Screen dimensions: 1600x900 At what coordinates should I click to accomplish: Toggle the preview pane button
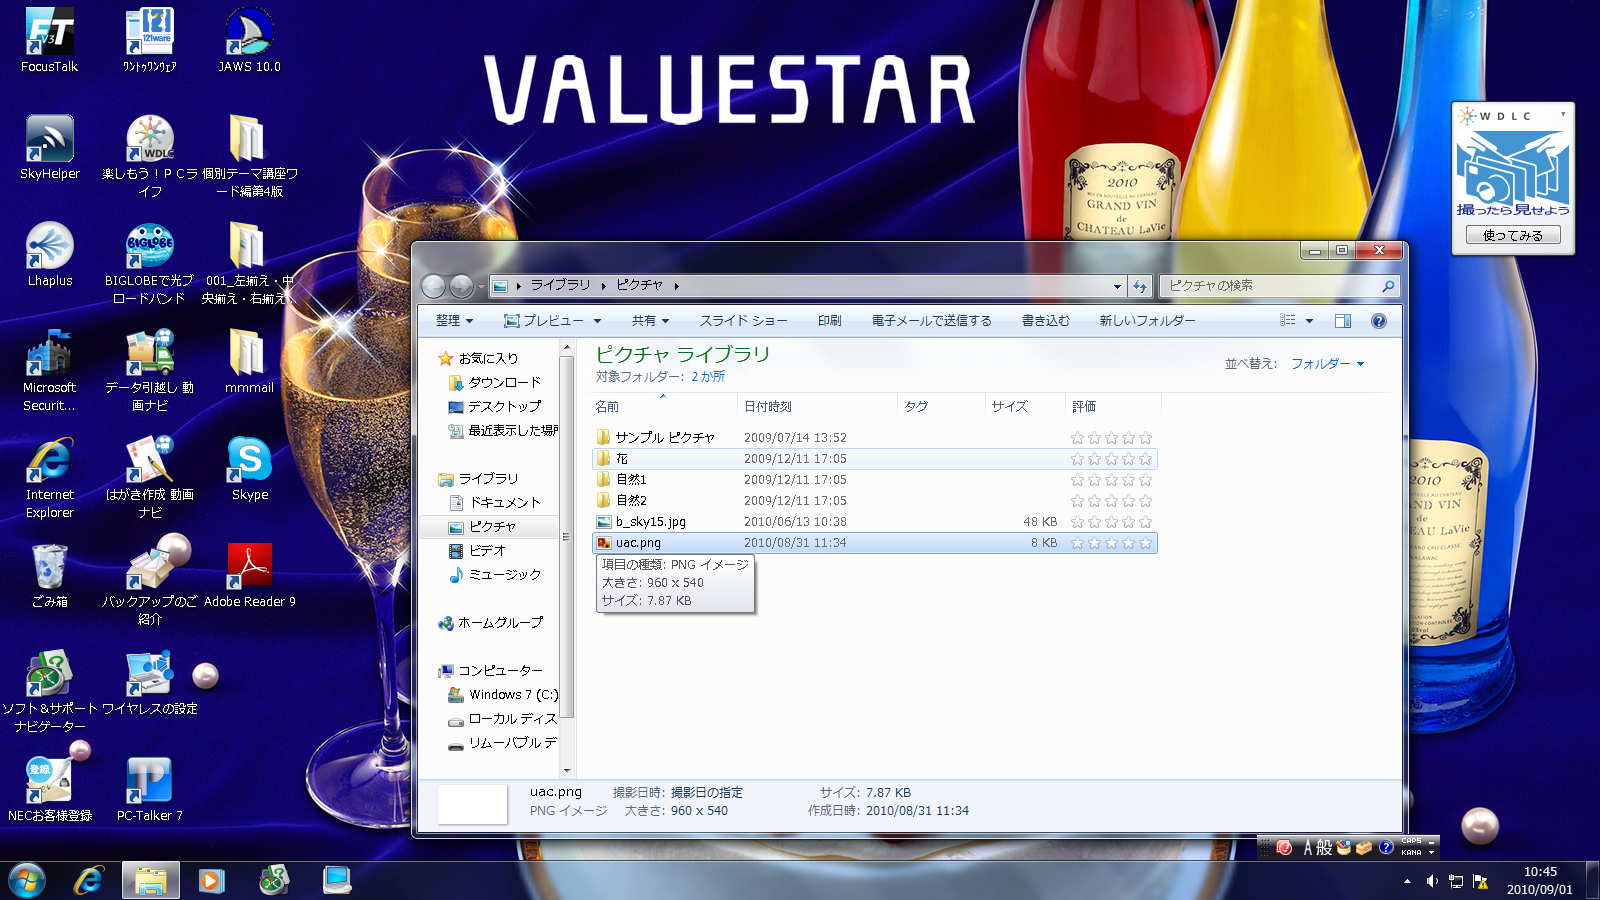1343,321
